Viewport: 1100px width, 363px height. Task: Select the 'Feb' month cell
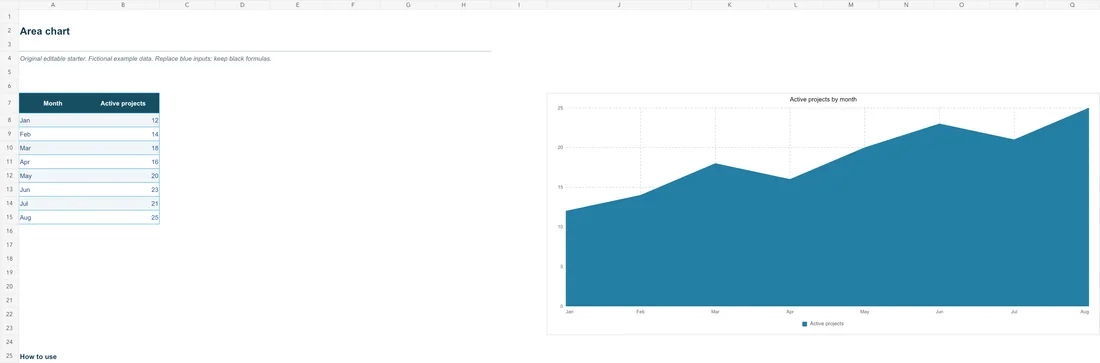[53, 134]
